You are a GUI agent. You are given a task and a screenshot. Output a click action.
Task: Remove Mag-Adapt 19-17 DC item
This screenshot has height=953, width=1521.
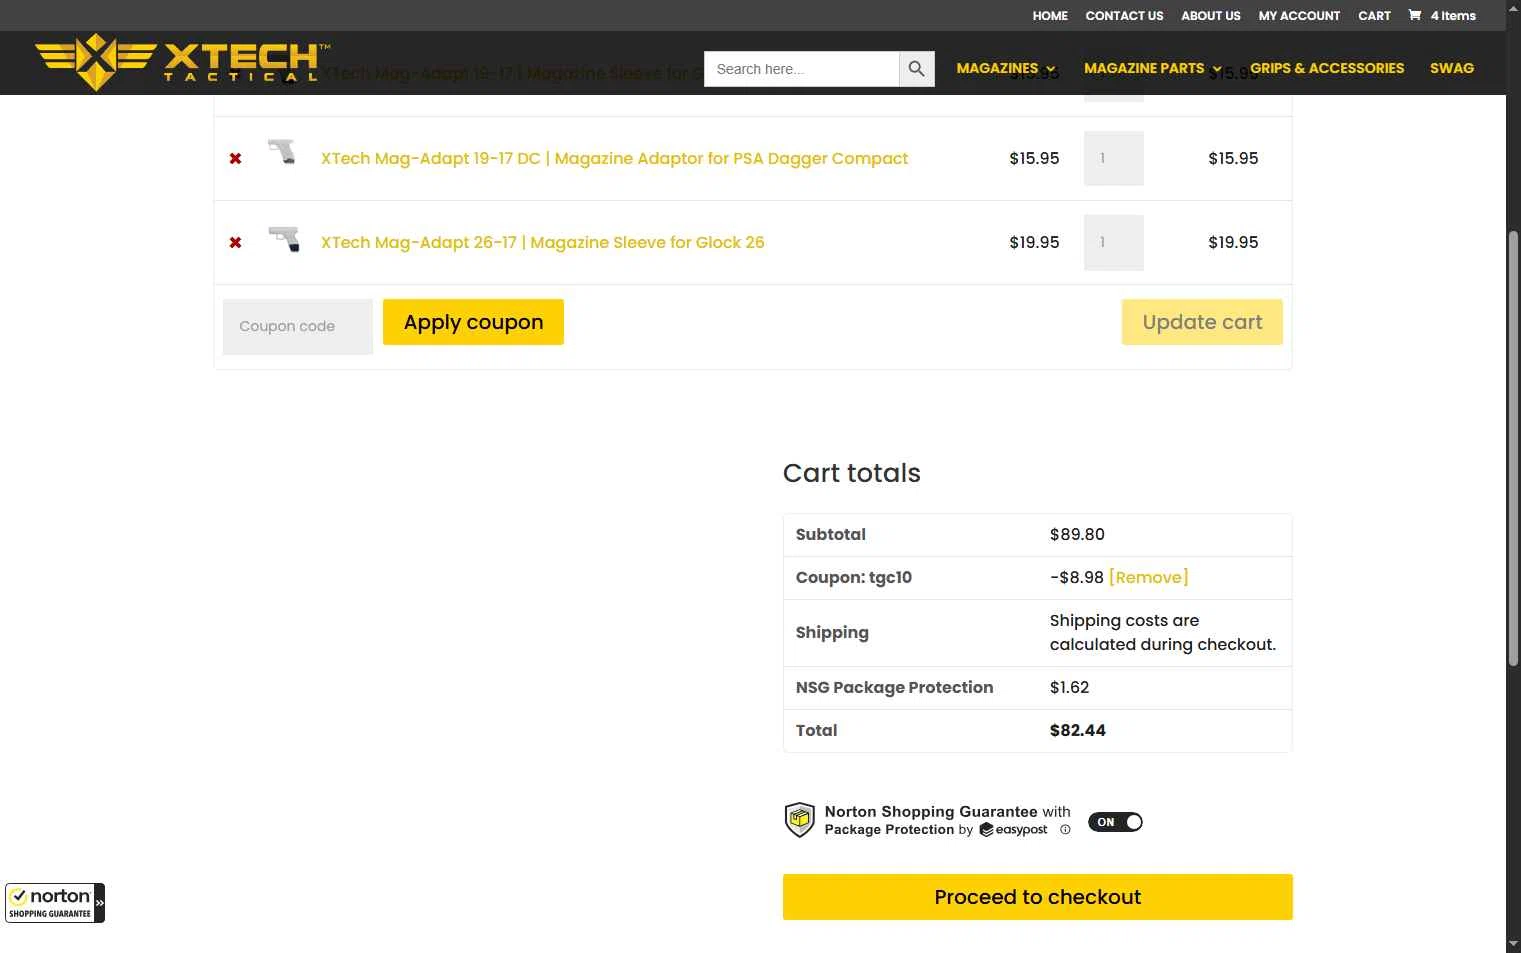(235, 158)
